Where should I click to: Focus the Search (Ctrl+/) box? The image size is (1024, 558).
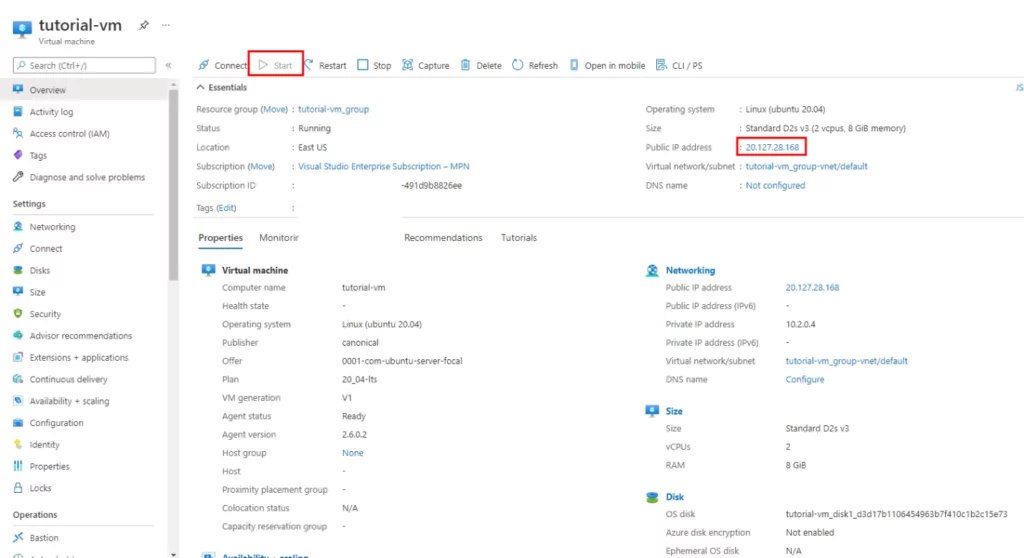84,65
